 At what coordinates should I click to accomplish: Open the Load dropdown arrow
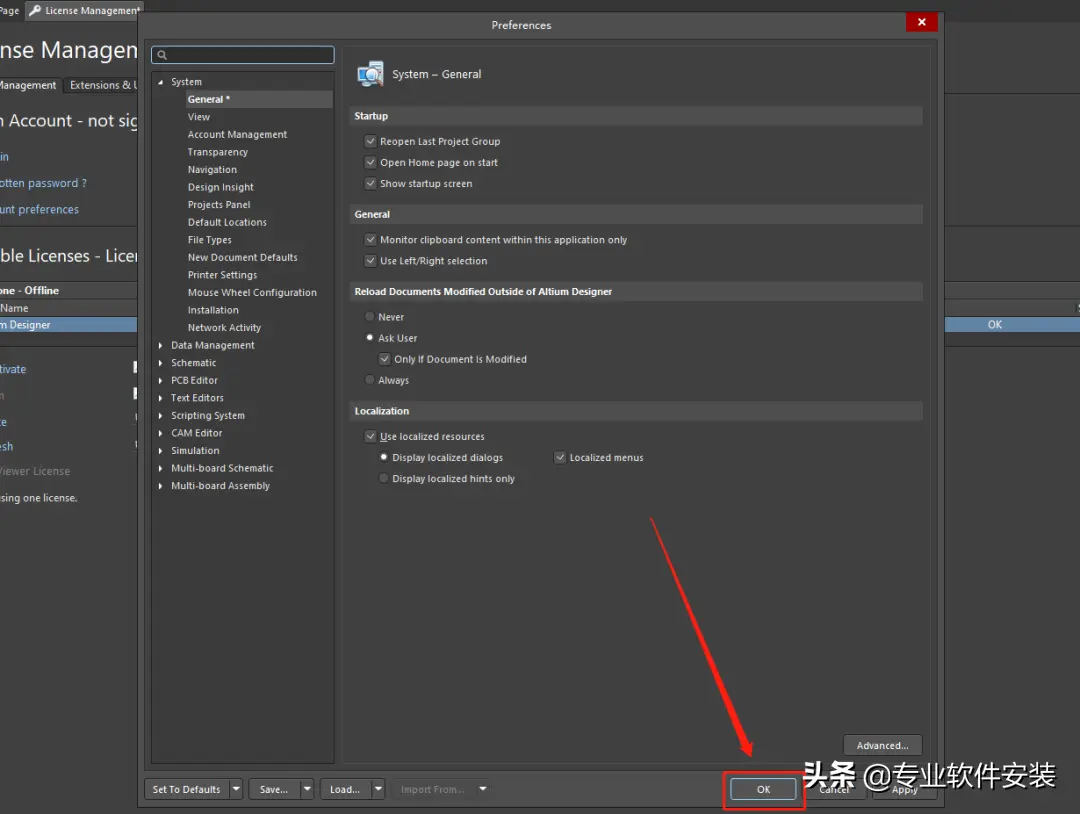tap(378, 789)
